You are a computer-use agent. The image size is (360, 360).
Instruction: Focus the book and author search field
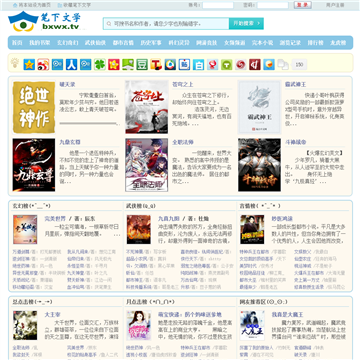tap(166, 24)
